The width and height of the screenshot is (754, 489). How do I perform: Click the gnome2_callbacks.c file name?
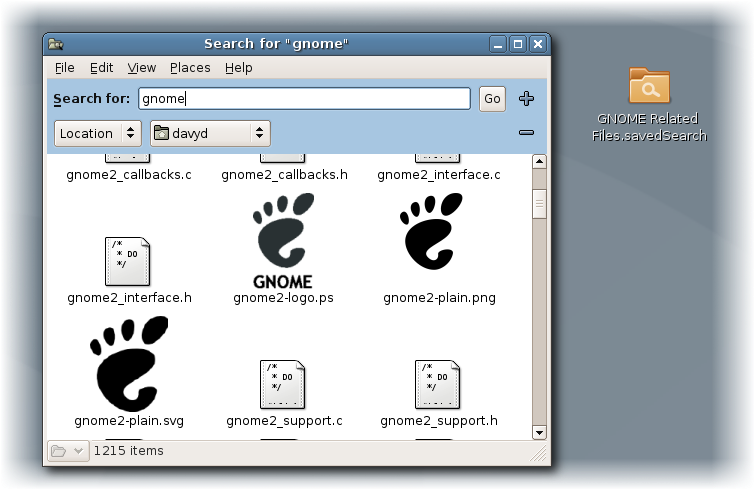tap(129, 175)
